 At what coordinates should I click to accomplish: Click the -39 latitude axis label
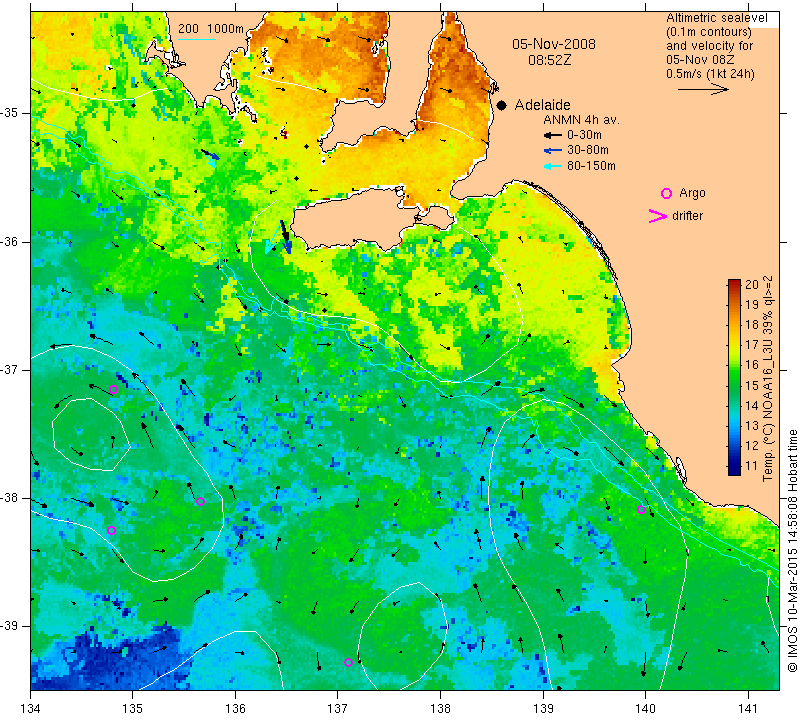point(10,626)
